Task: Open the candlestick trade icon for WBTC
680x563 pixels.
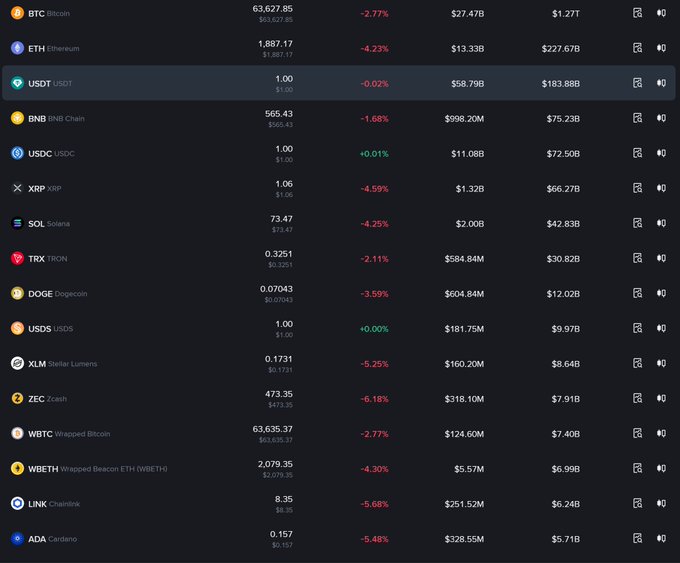Action: (x=661, y=433)
